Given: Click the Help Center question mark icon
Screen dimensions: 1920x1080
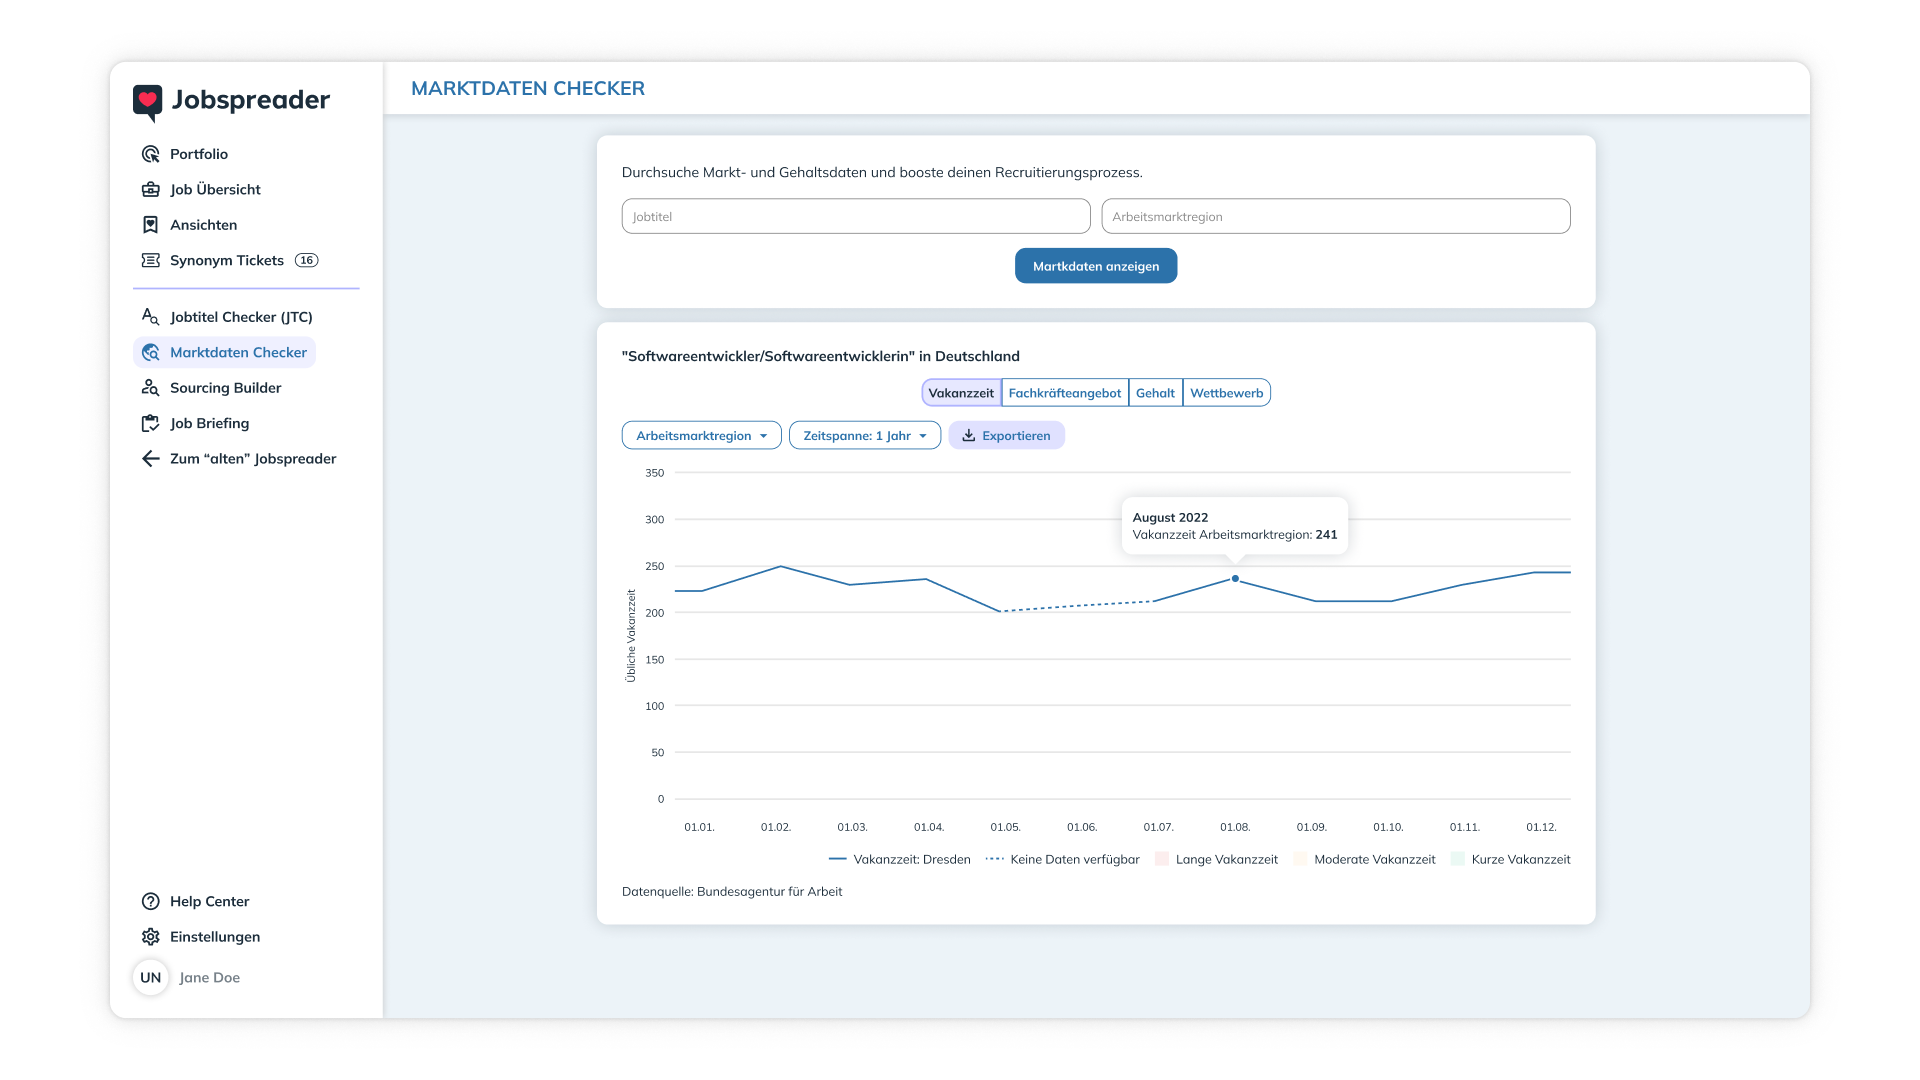Looking at the screenshot, I should 150,901.
